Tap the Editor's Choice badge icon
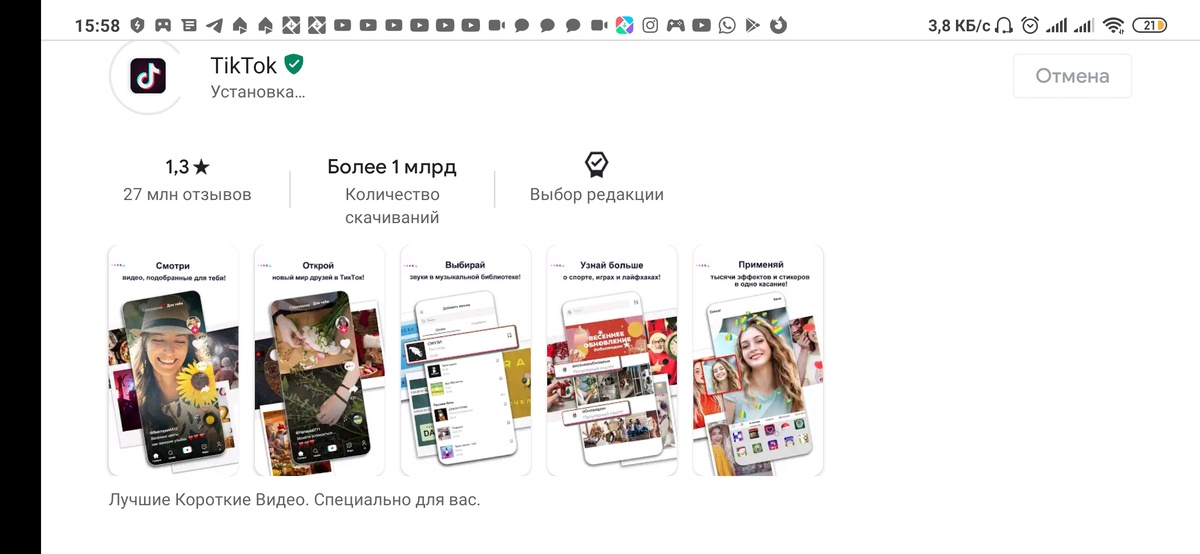Viewport: 1200px width, 554px height. (x=596, y=165)
